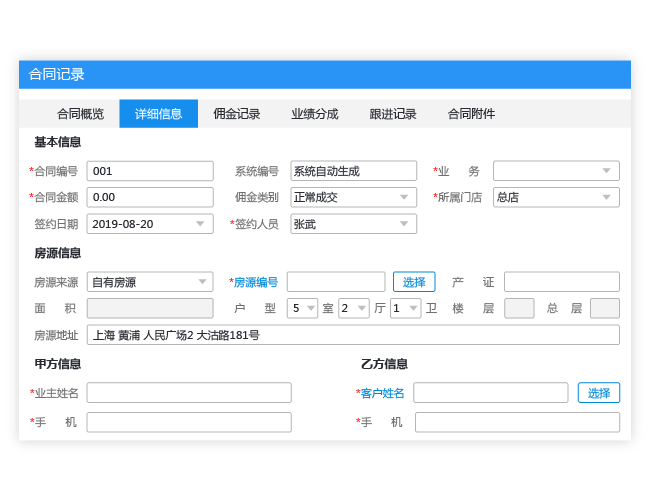Click the 选择 button next to 客户姓名

point(599,393)
